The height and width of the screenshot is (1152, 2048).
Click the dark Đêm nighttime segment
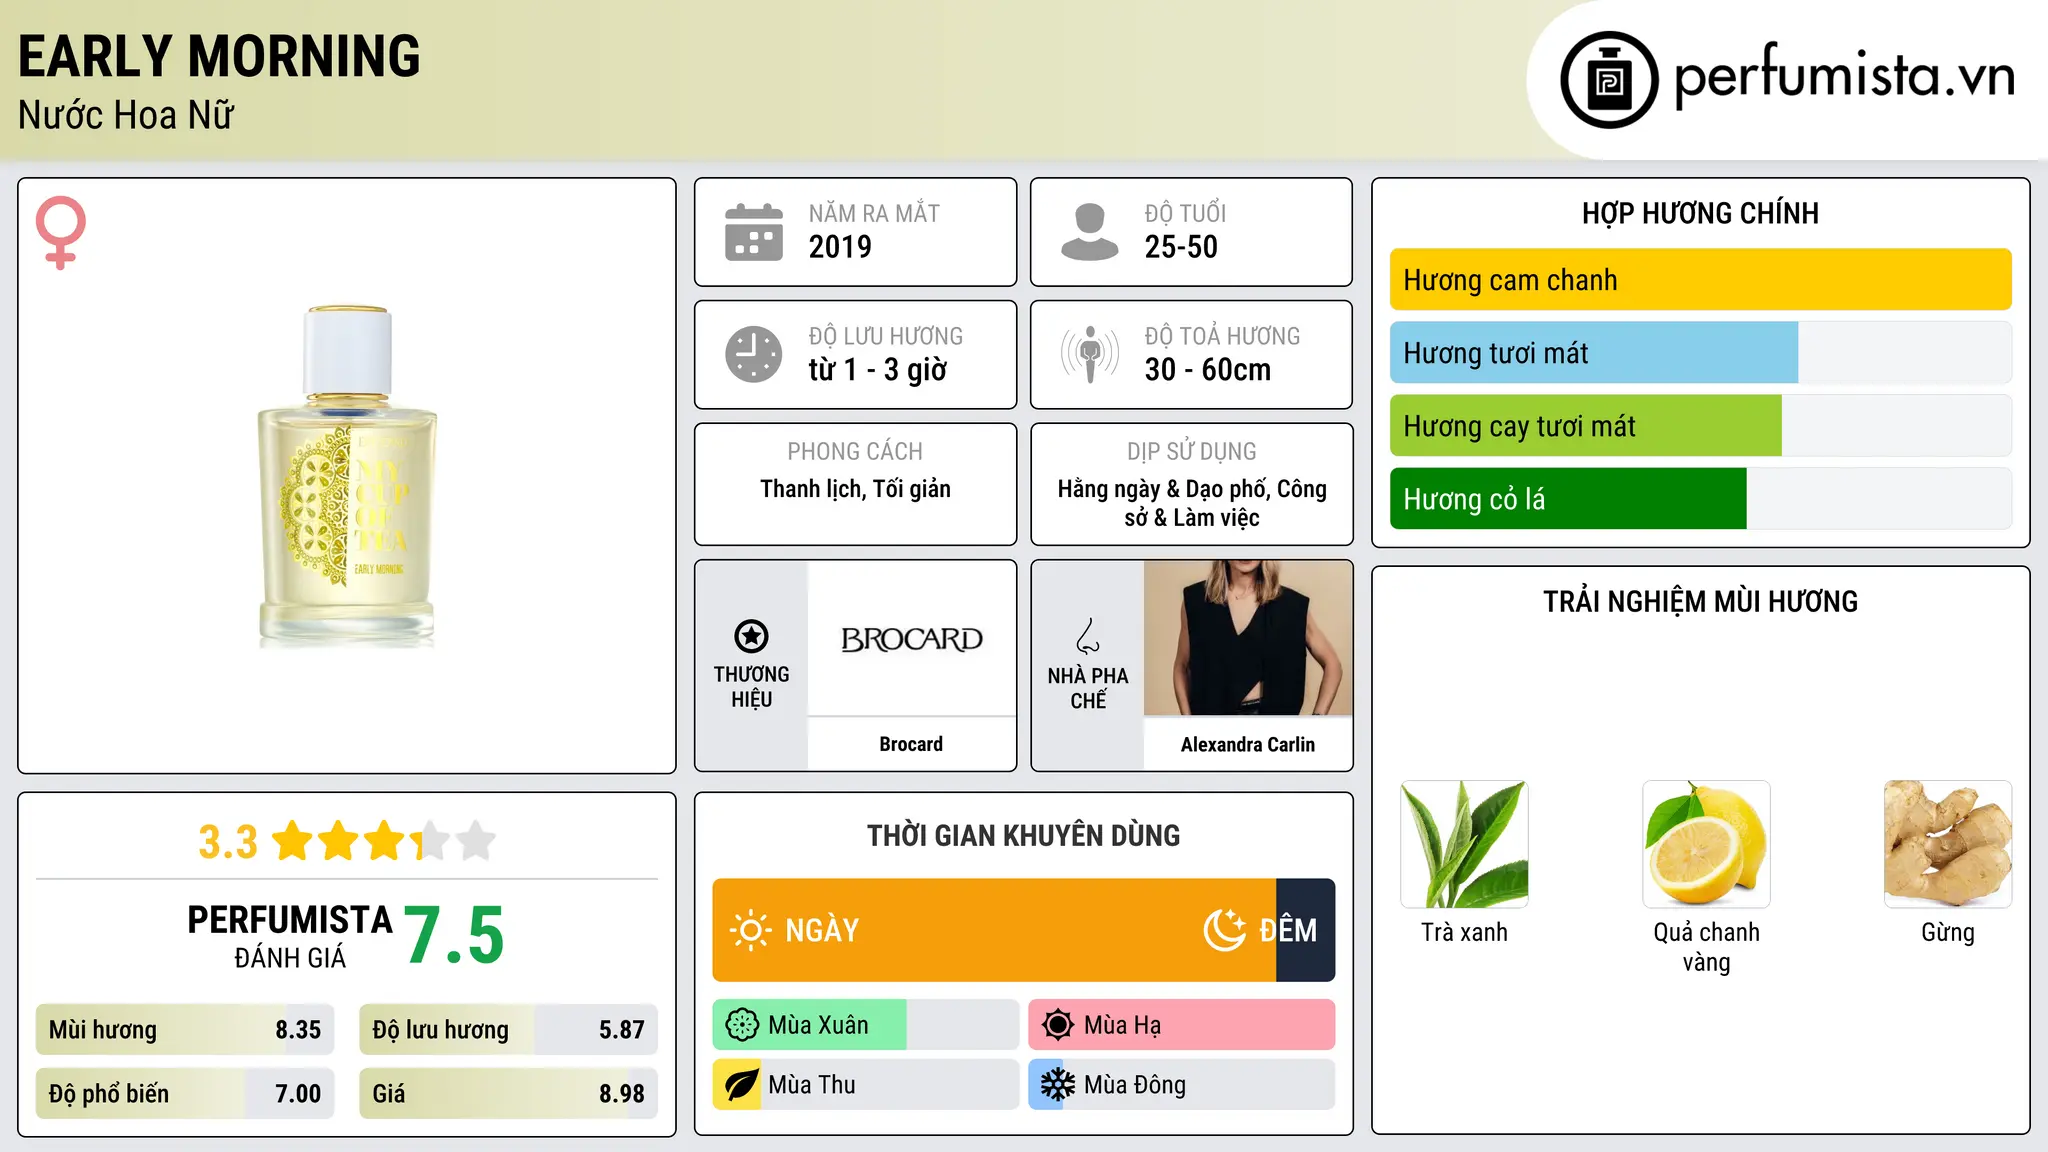1306,930
